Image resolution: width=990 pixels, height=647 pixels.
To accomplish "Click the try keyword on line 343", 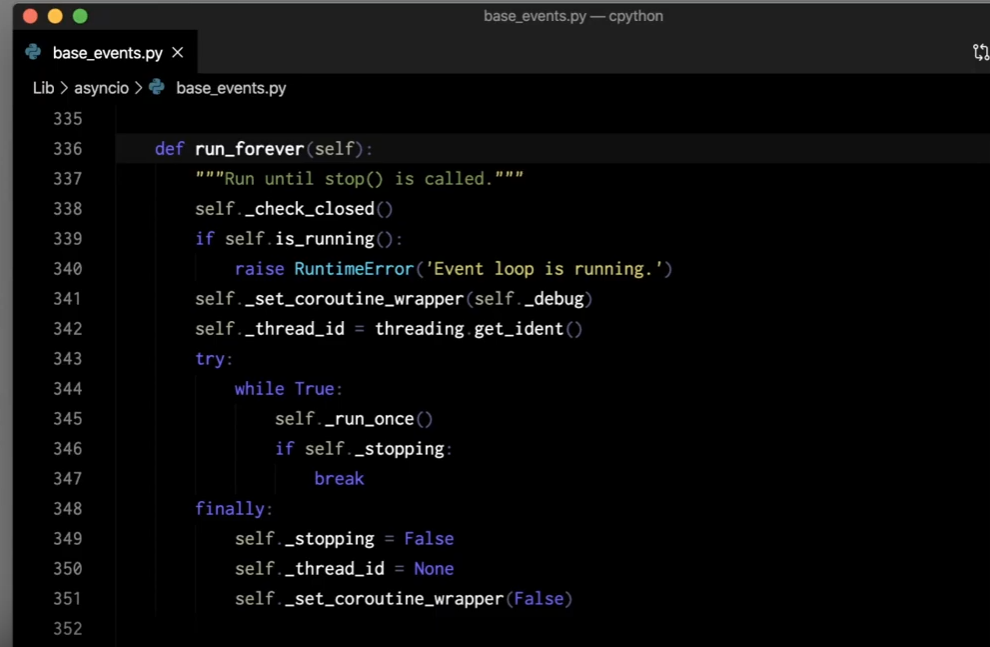I will [x=210, y=359].
